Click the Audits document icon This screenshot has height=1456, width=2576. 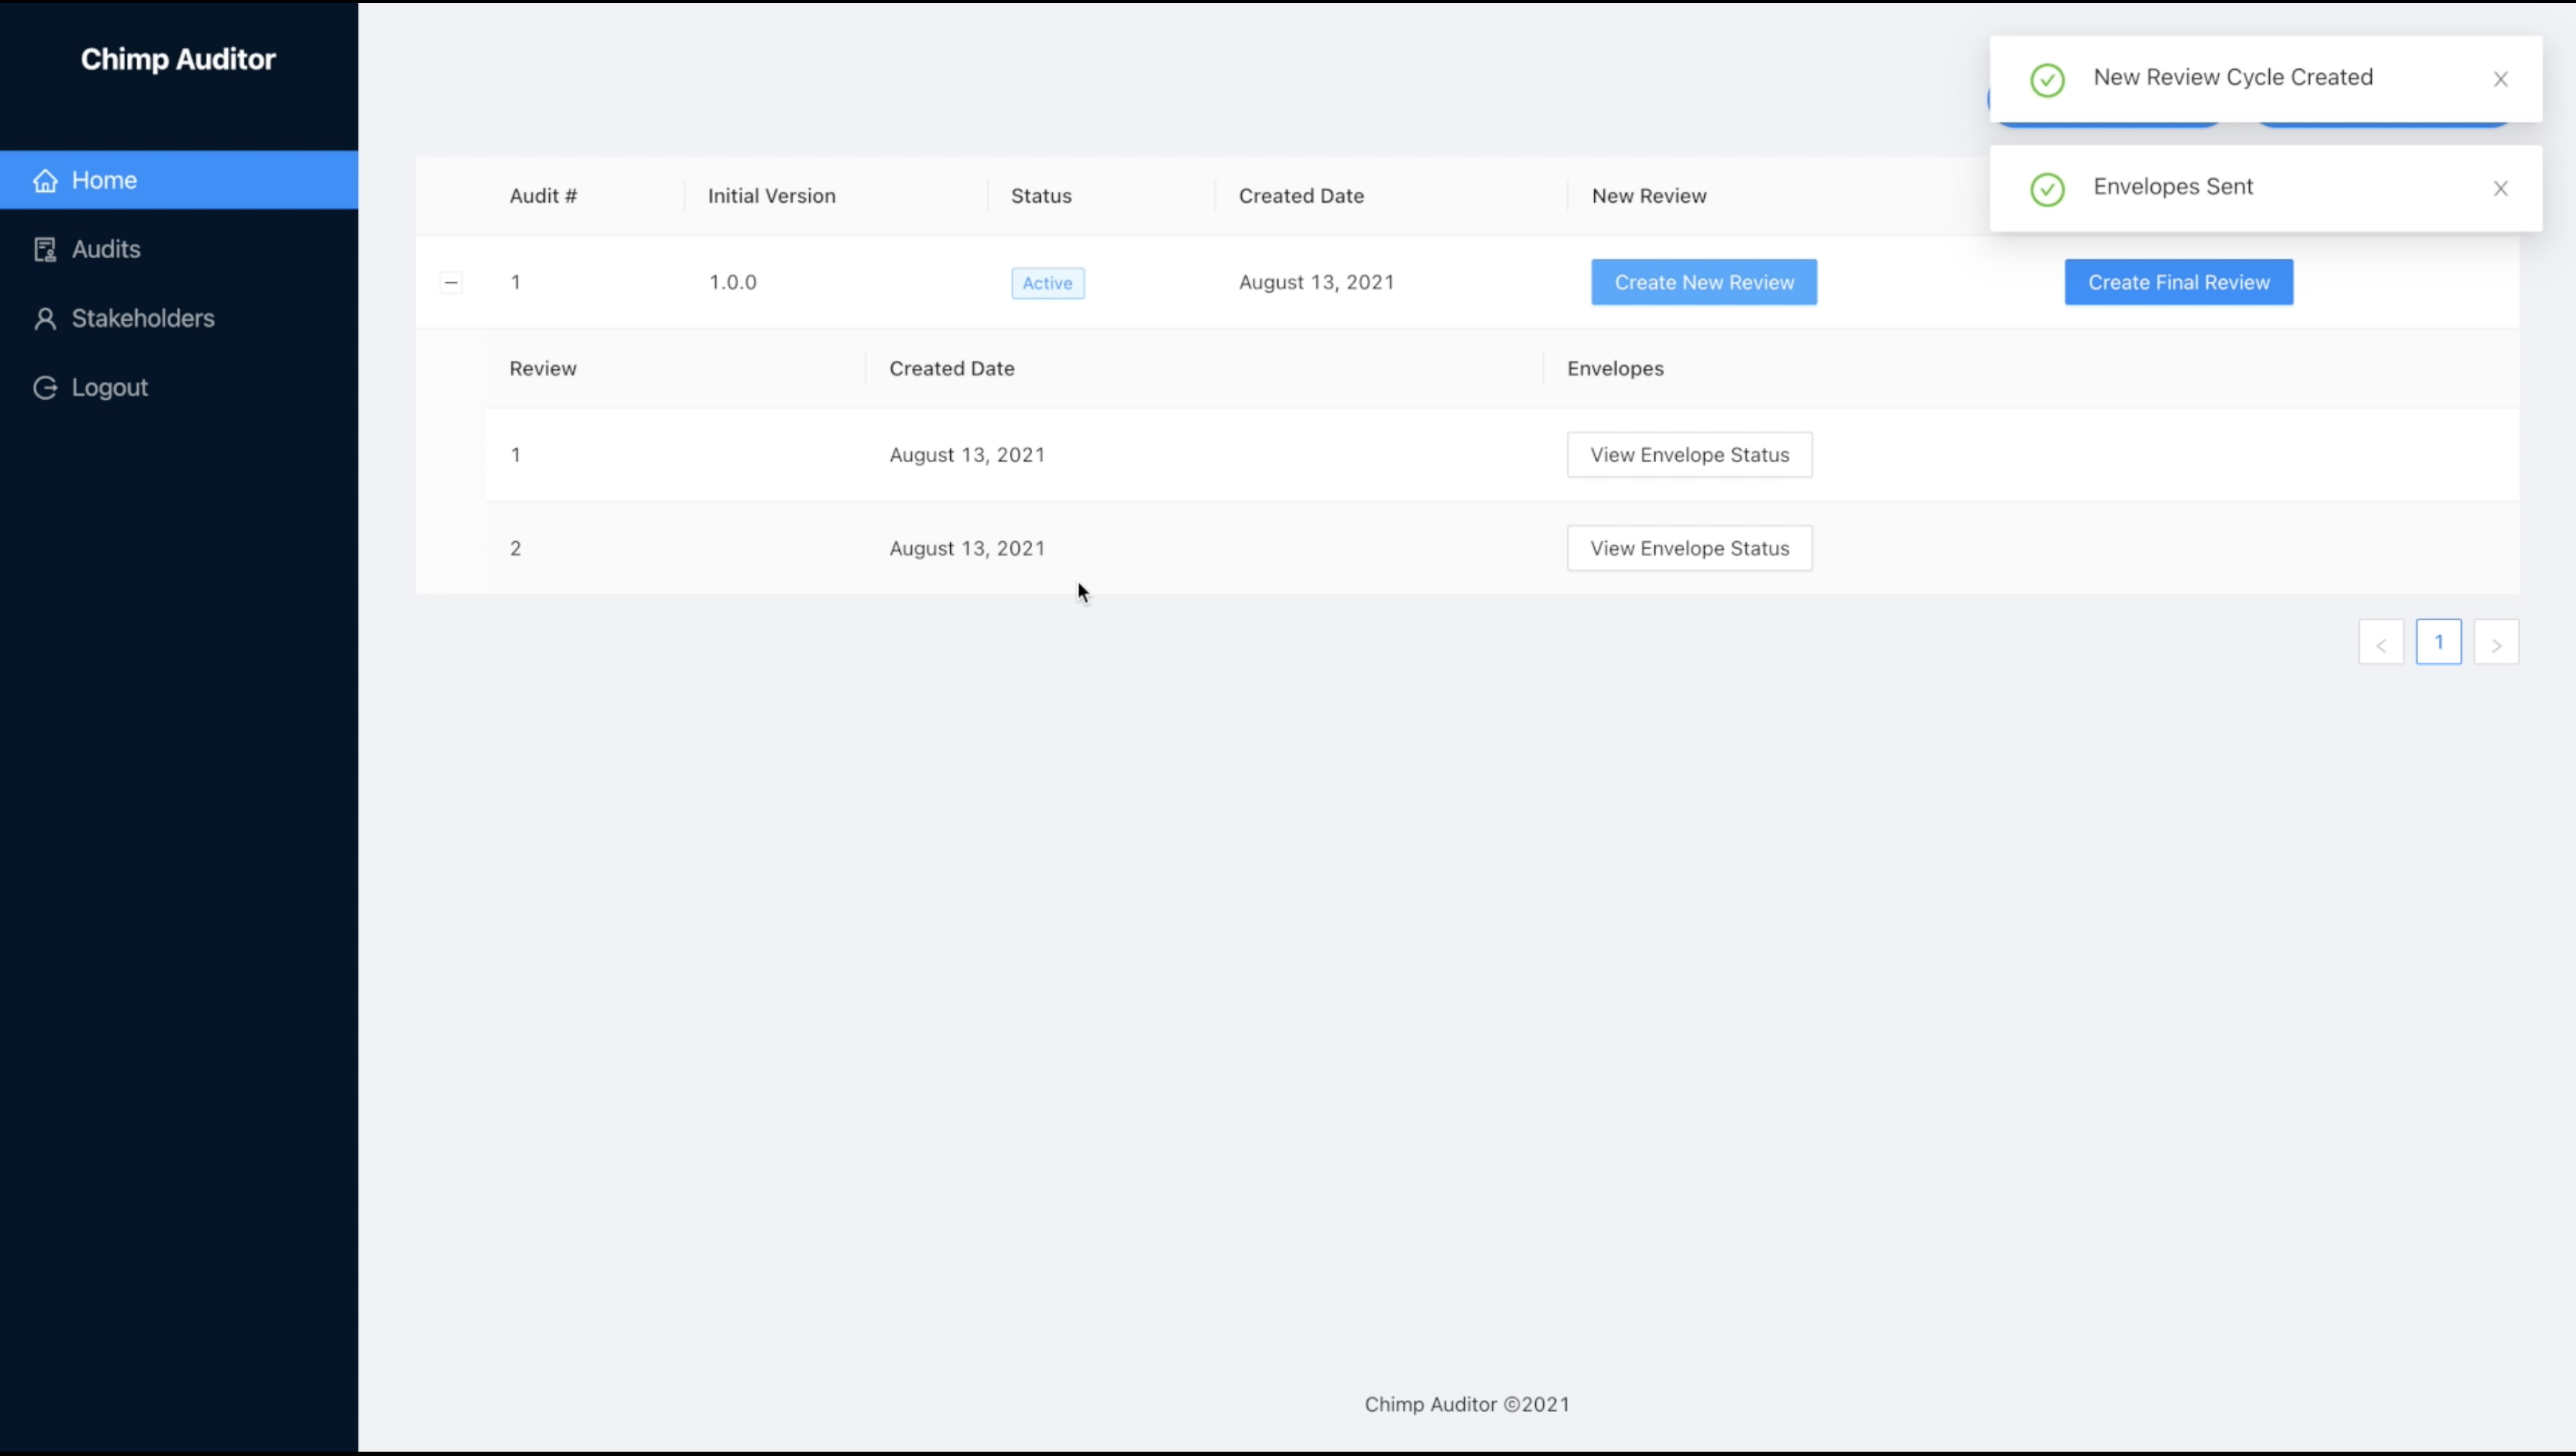(x=45, y=249)
